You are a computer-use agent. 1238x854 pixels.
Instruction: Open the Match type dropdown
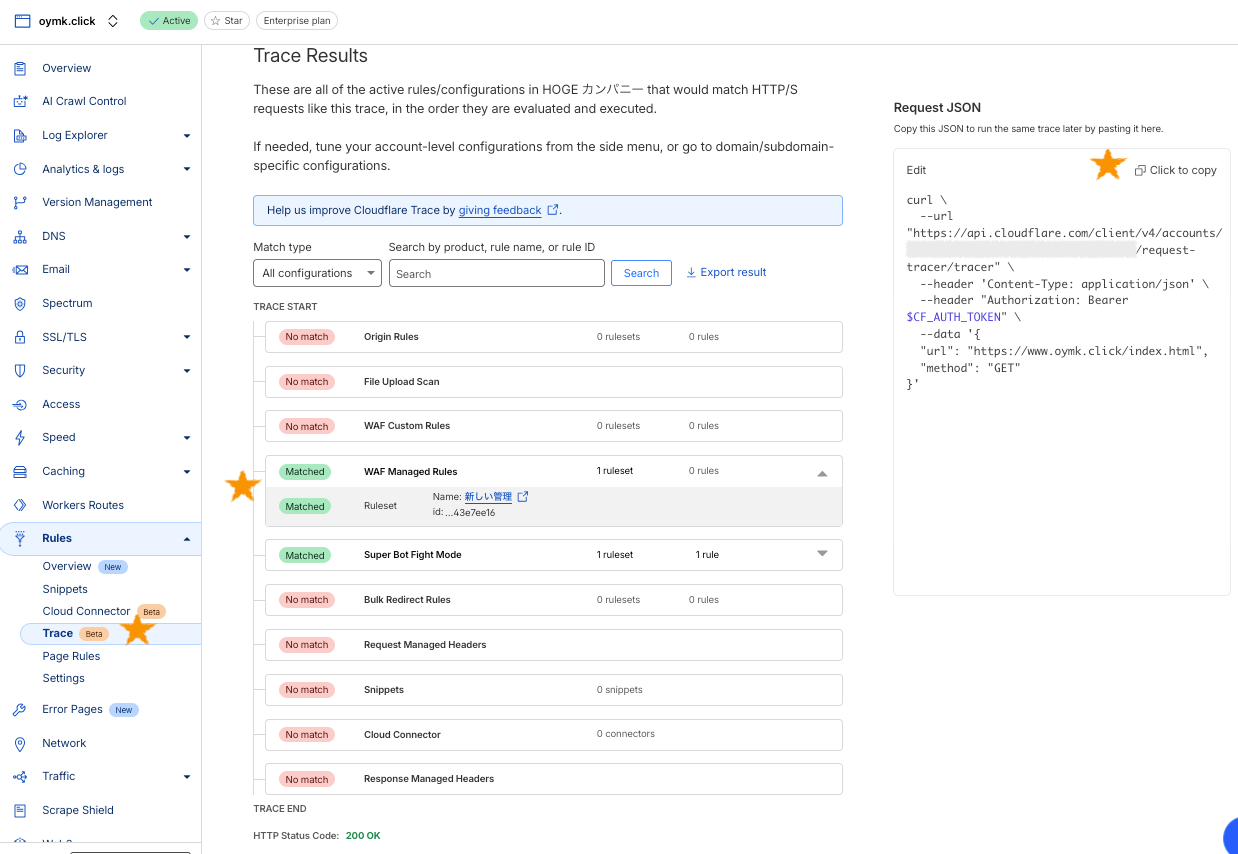pos(317,273)
